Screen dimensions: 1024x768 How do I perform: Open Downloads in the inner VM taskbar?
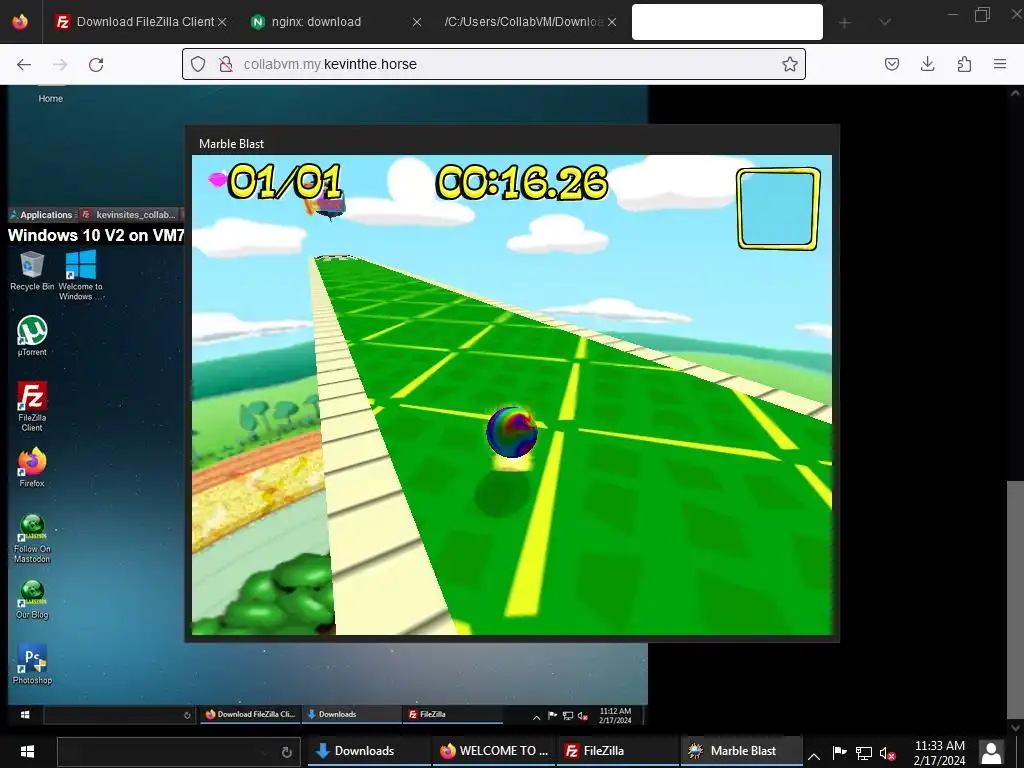click(x=351, y=714)
